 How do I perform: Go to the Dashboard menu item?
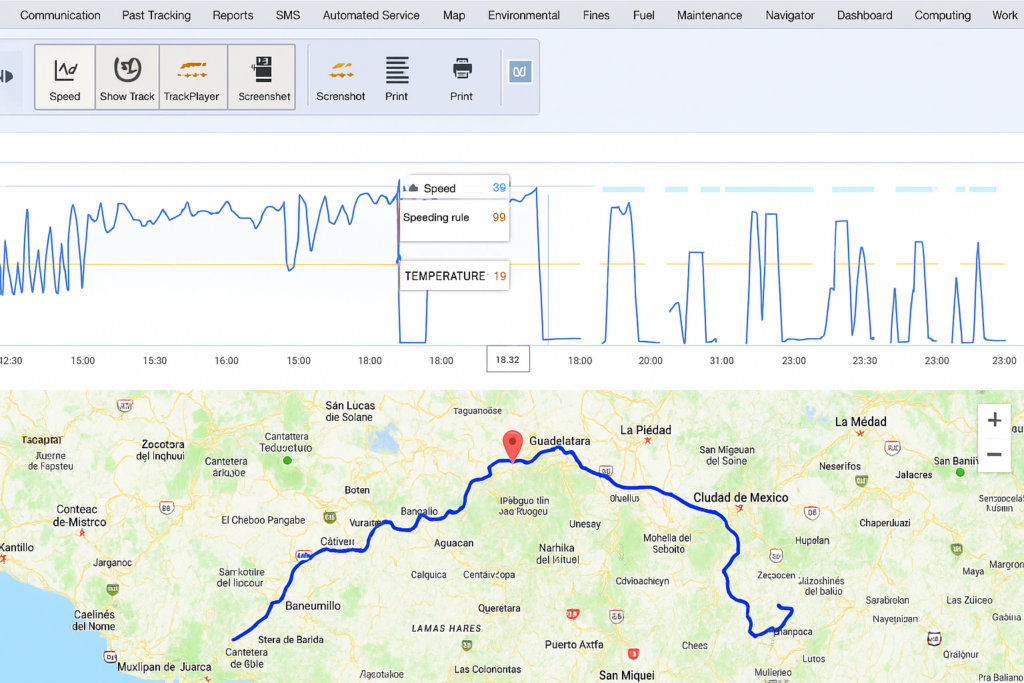tap(864, 15)
